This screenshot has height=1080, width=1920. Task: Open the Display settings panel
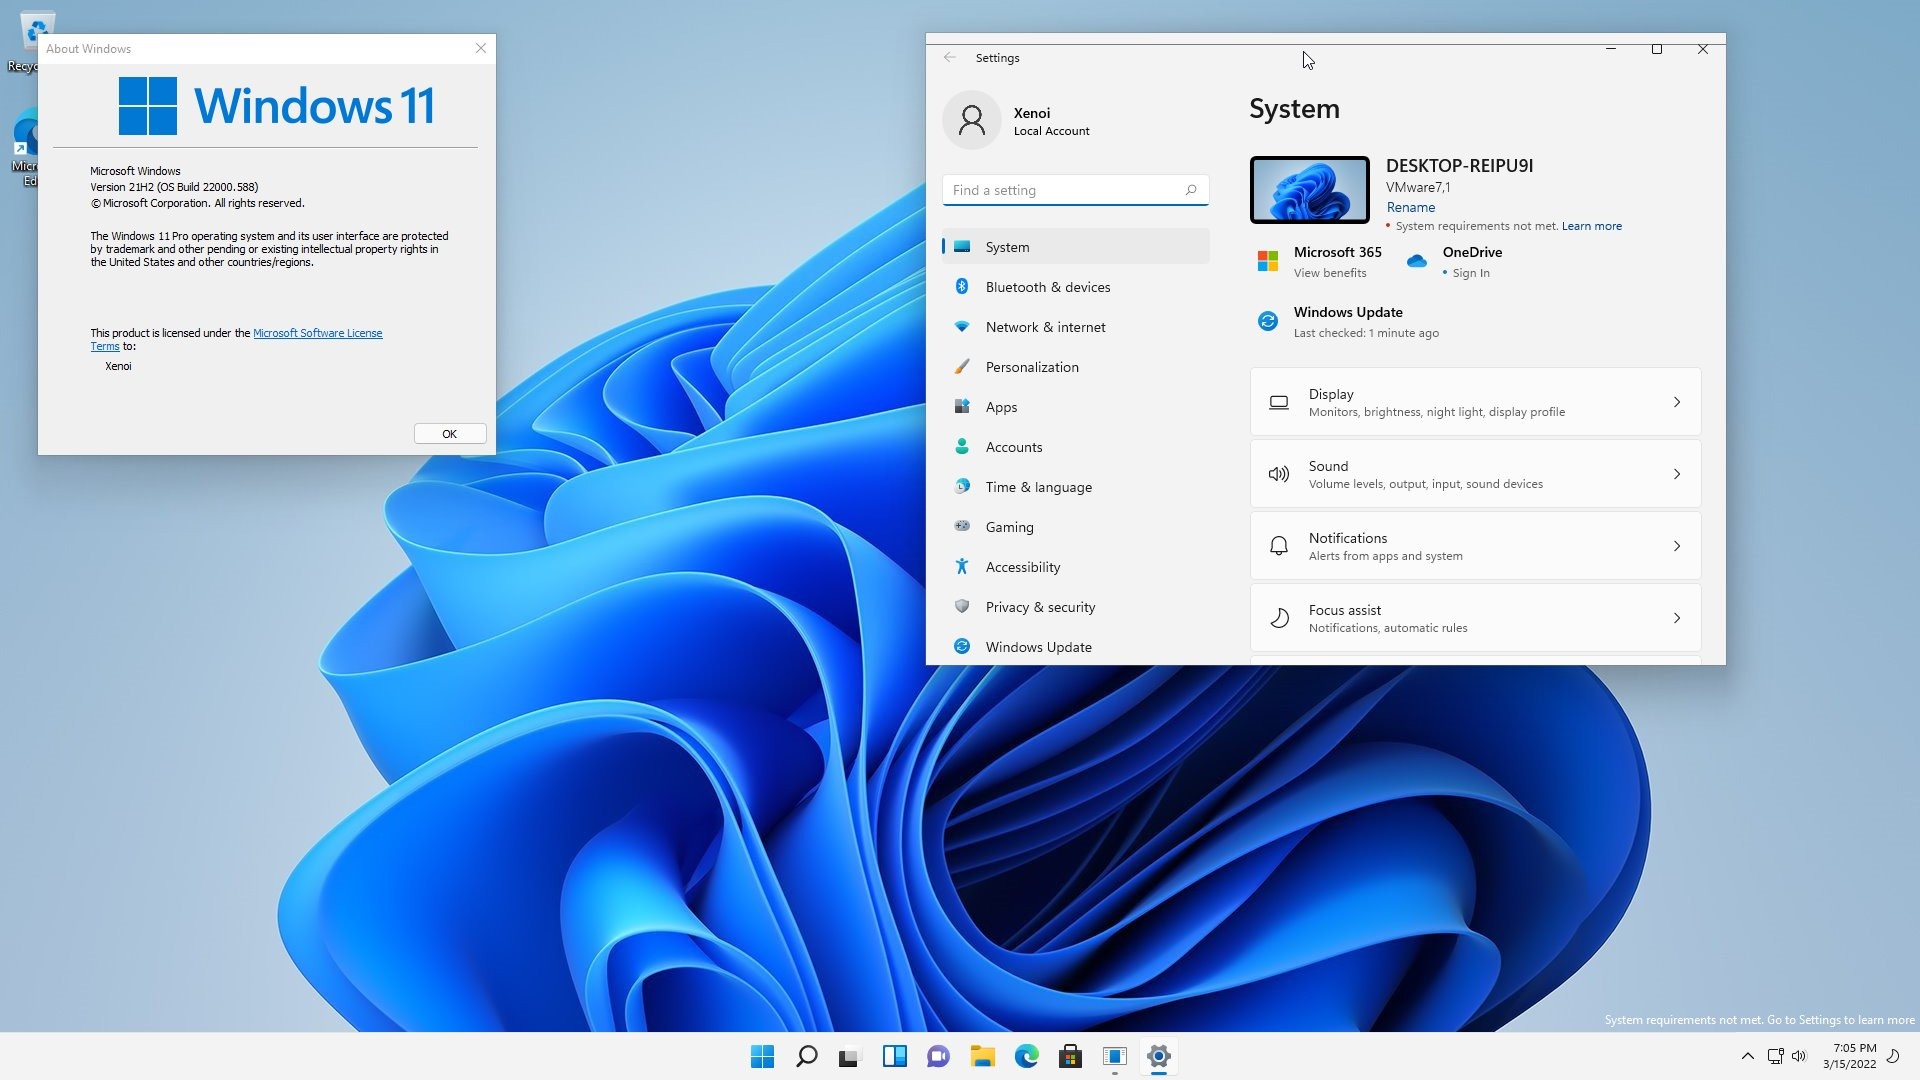pyautogui.click(x=1474, y=401)
